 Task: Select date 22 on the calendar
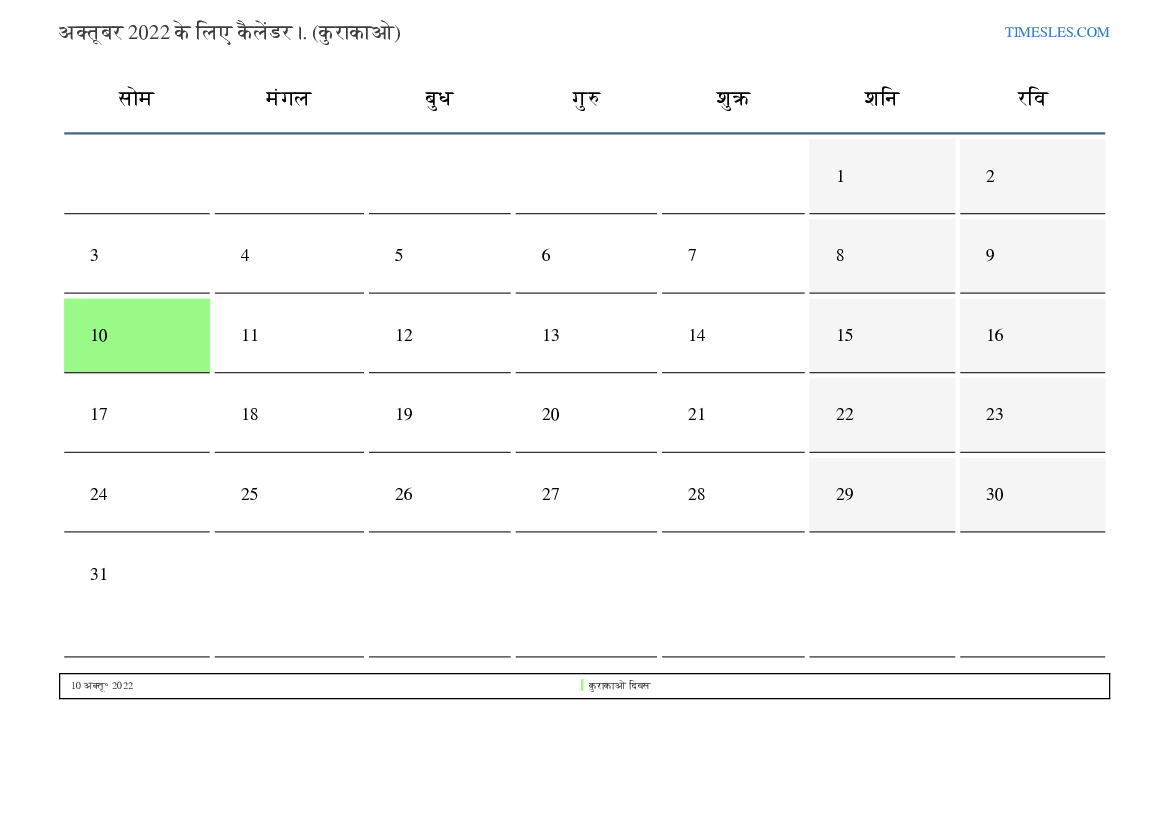tap(882, 415)
